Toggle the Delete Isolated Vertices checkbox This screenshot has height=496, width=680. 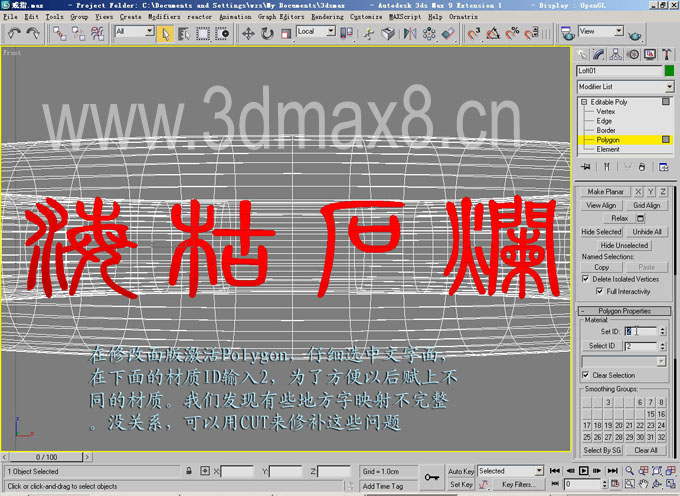585,279
